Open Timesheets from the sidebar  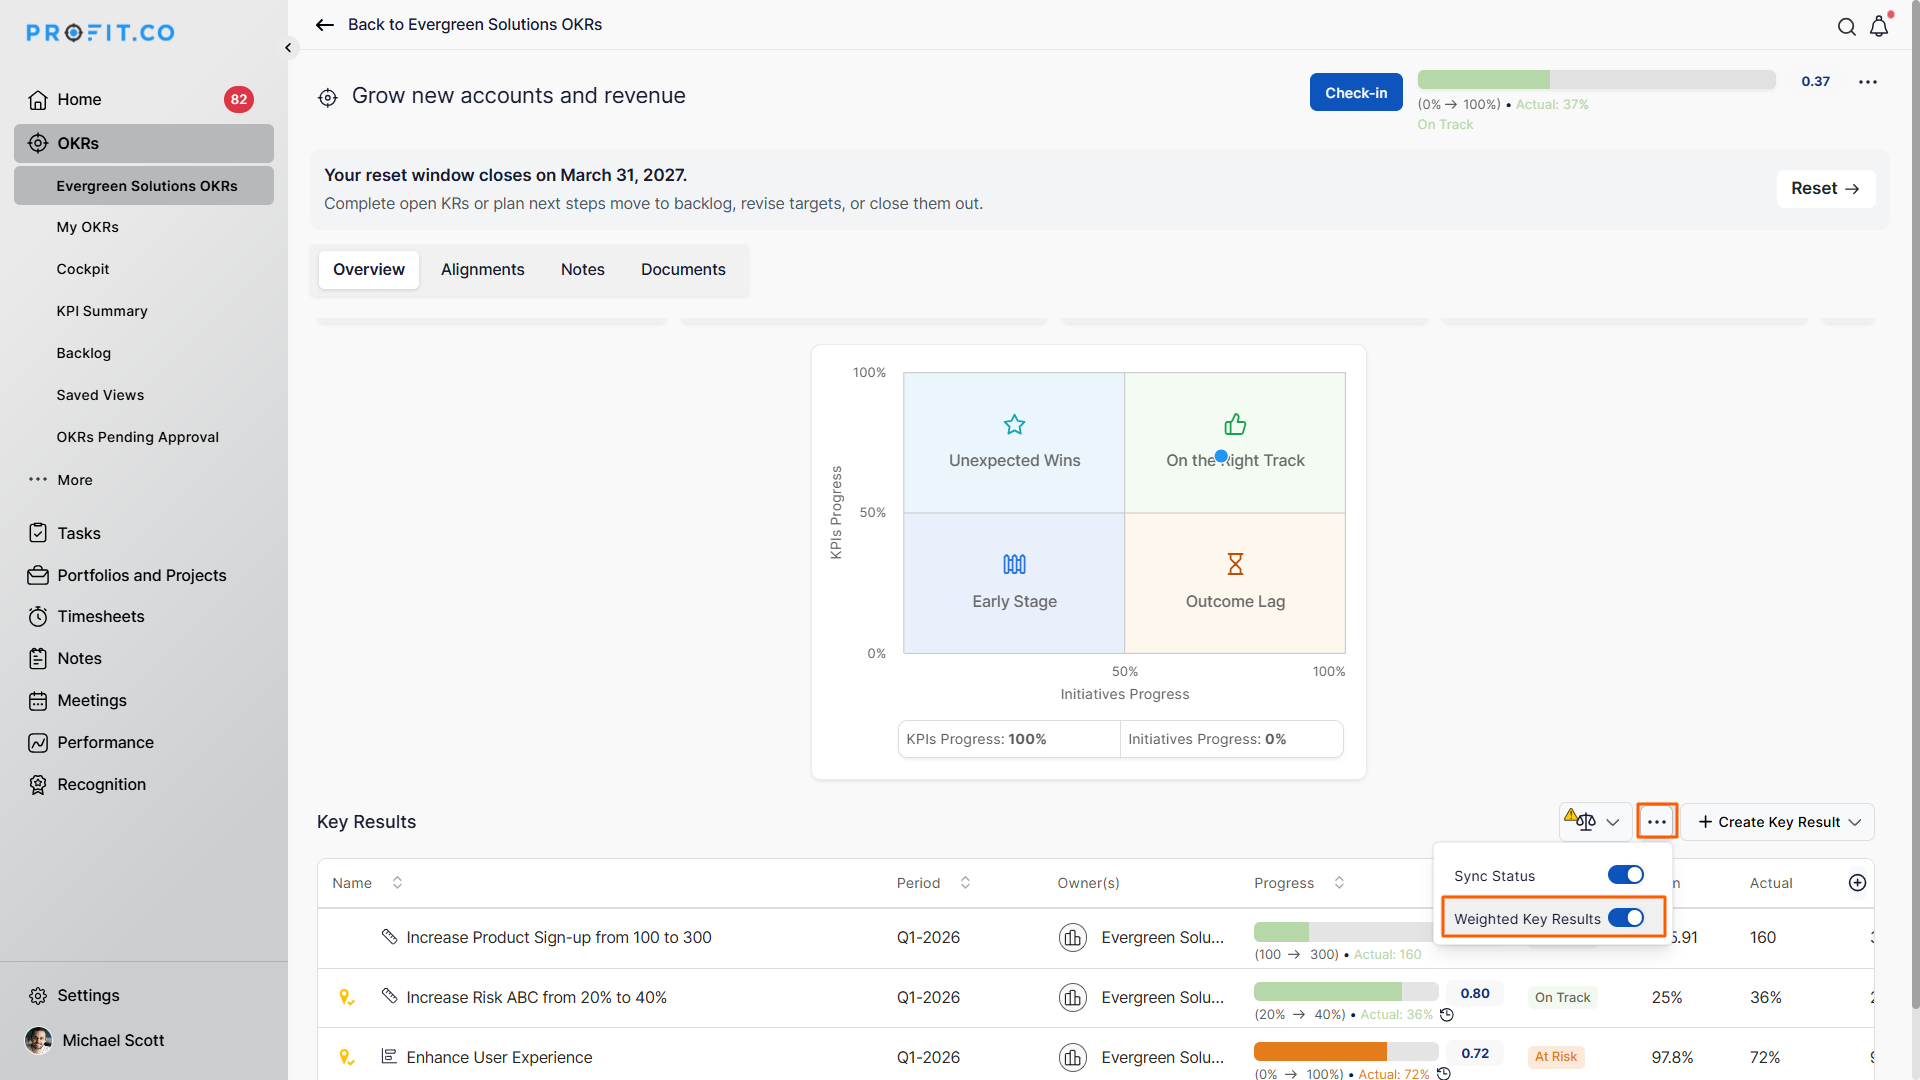[x=100, y=616]
